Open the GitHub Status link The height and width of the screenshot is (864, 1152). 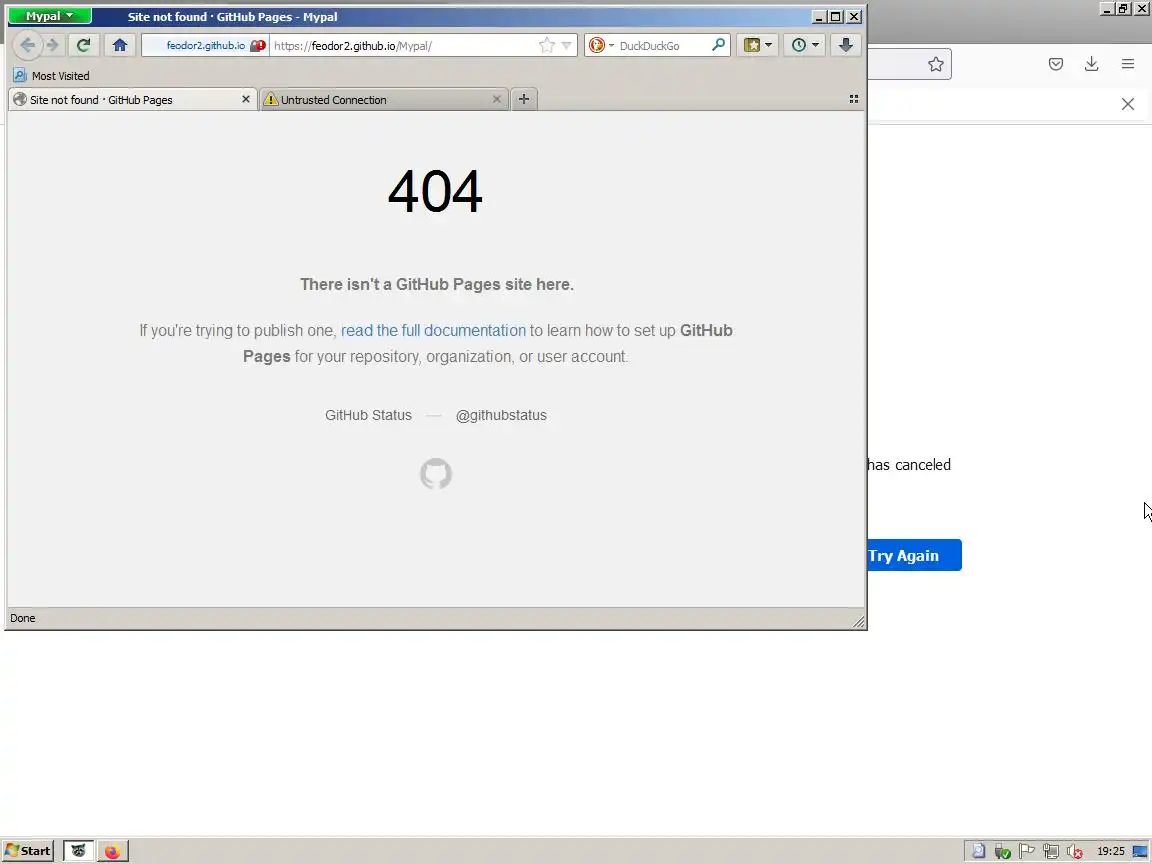click(368, 415)
